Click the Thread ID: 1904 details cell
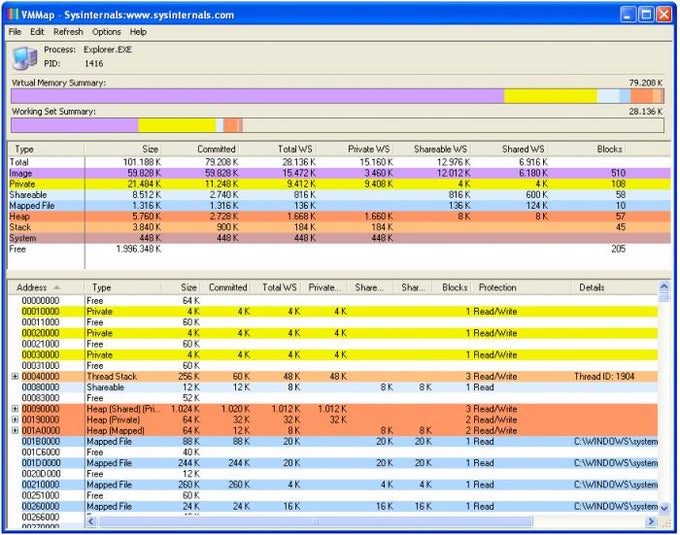 [x=604, y=376]
